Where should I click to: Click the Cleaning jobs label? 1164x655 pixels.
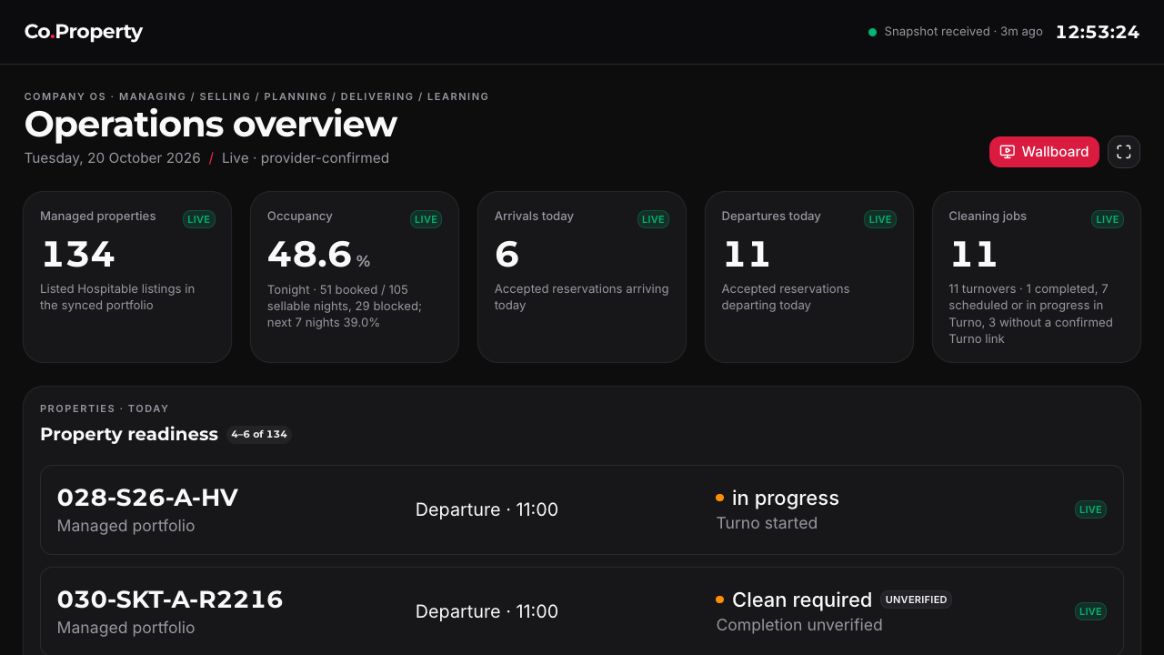click(x=987, y=216)
